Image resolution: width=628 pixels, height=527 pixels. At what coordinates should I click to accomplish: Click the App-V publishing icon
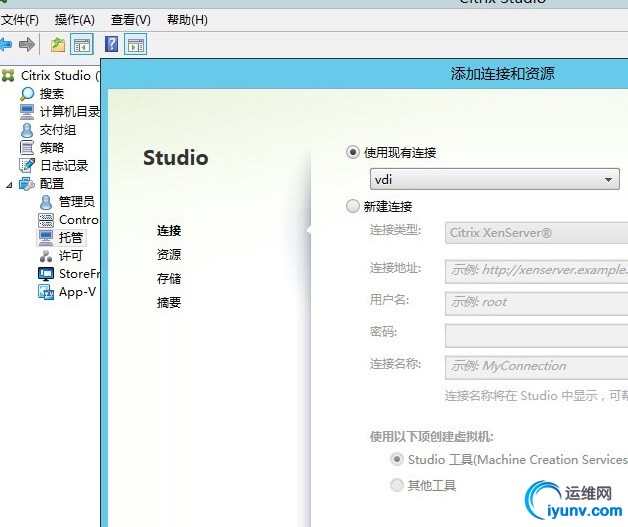tap(46, 292)
